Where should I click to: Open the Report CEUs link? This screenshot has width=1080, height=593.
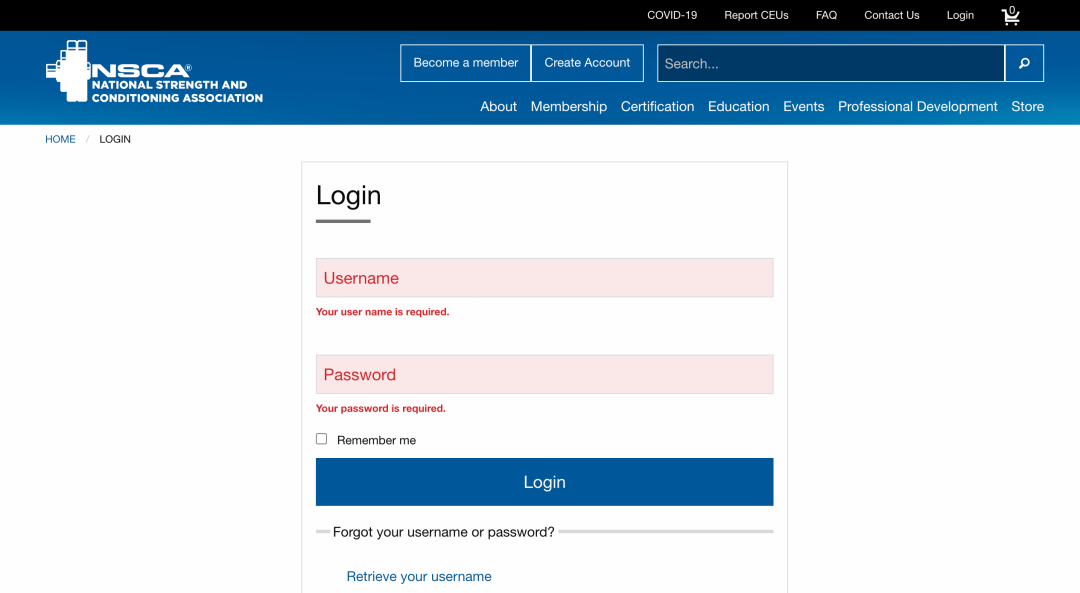[x=756, y=15]
